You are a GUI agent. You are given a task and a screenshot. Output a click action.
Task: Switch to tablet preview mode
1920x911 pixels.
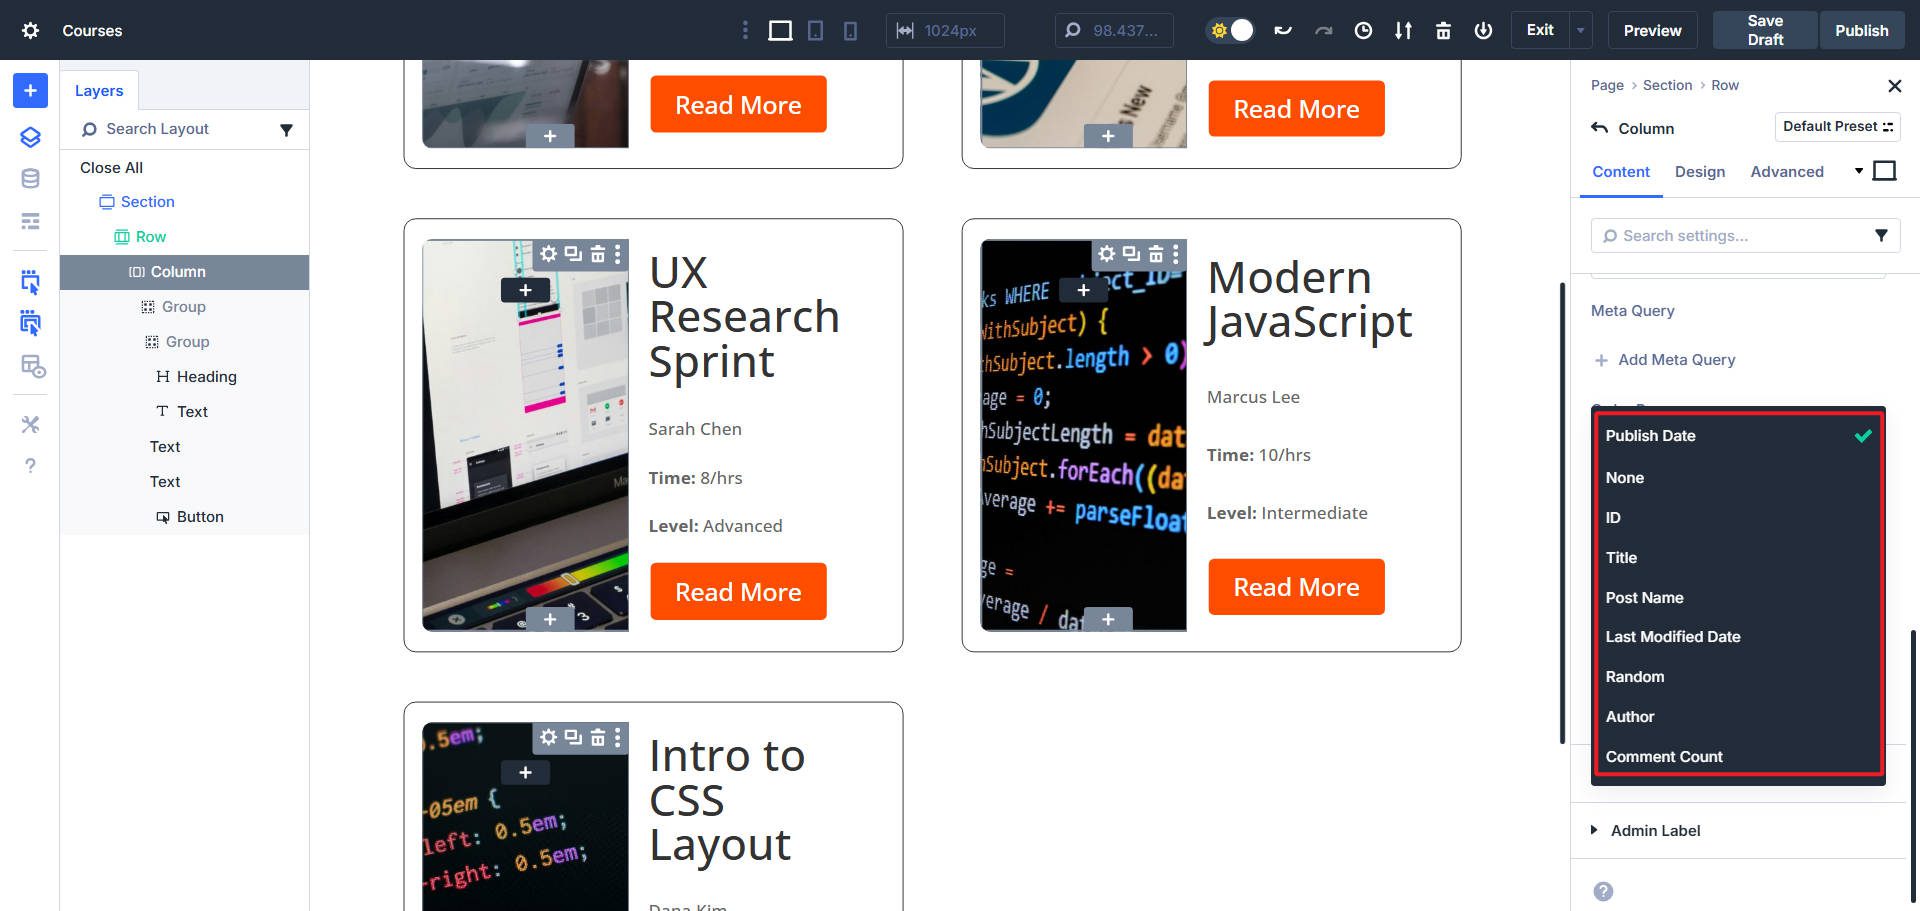[x=815, y=30]
